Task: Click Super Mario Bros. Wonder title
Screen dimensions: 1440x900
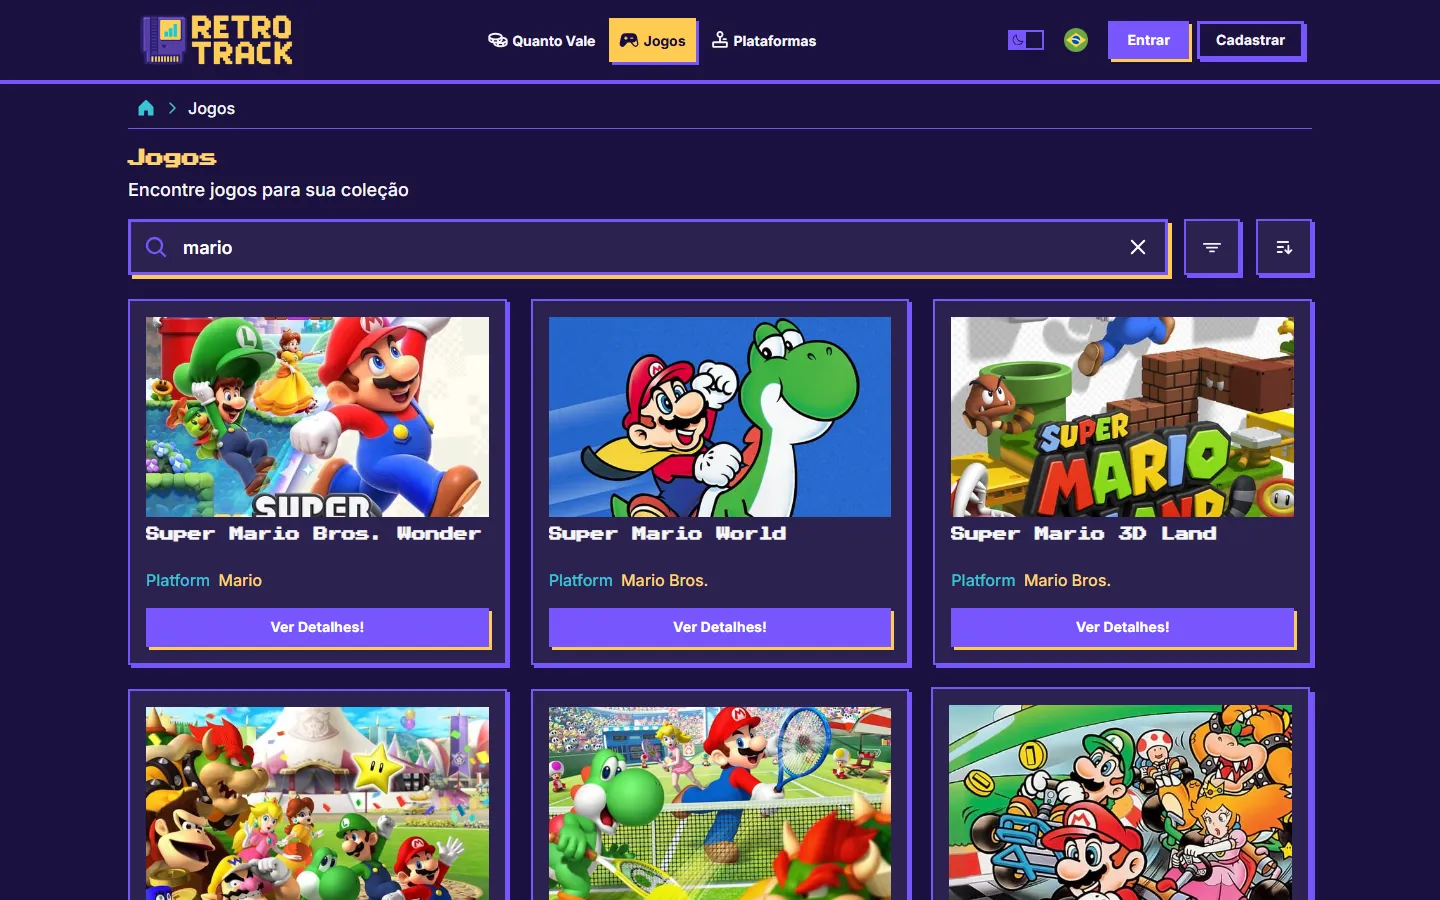Action: point(314,534)
